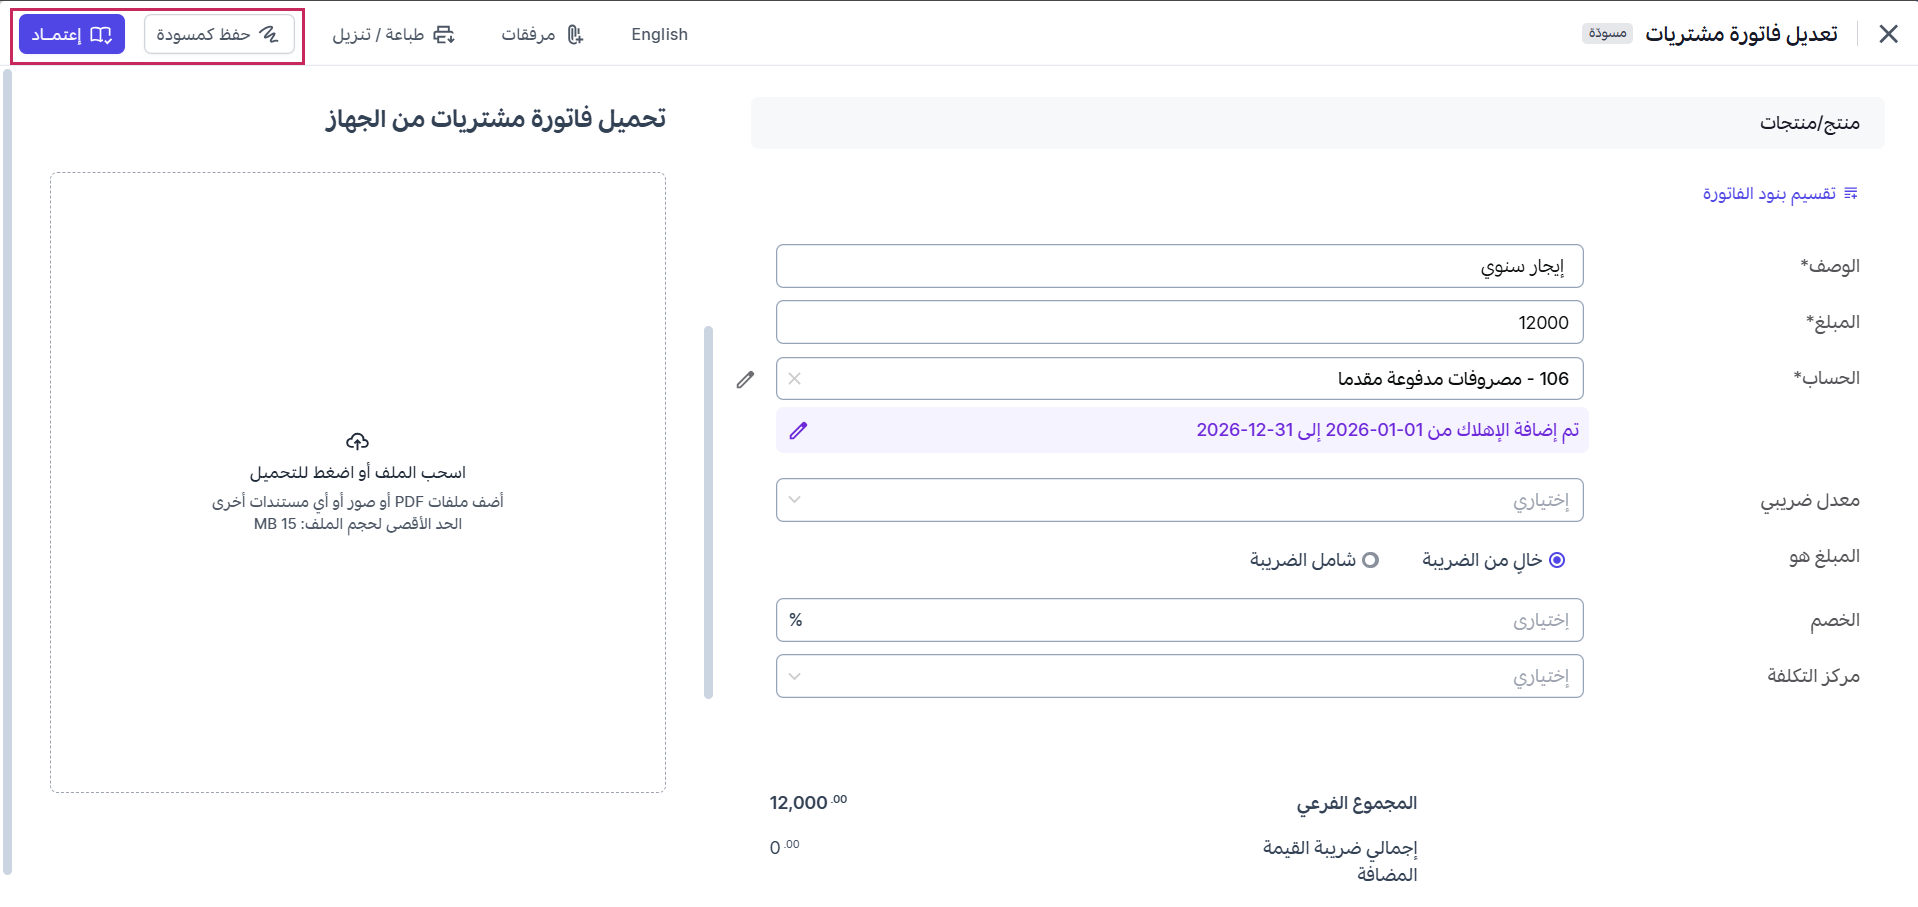Open the account 106 prepaid expenses combo box
Screen dimensions: 1918x907
[x=1180, y=379]
